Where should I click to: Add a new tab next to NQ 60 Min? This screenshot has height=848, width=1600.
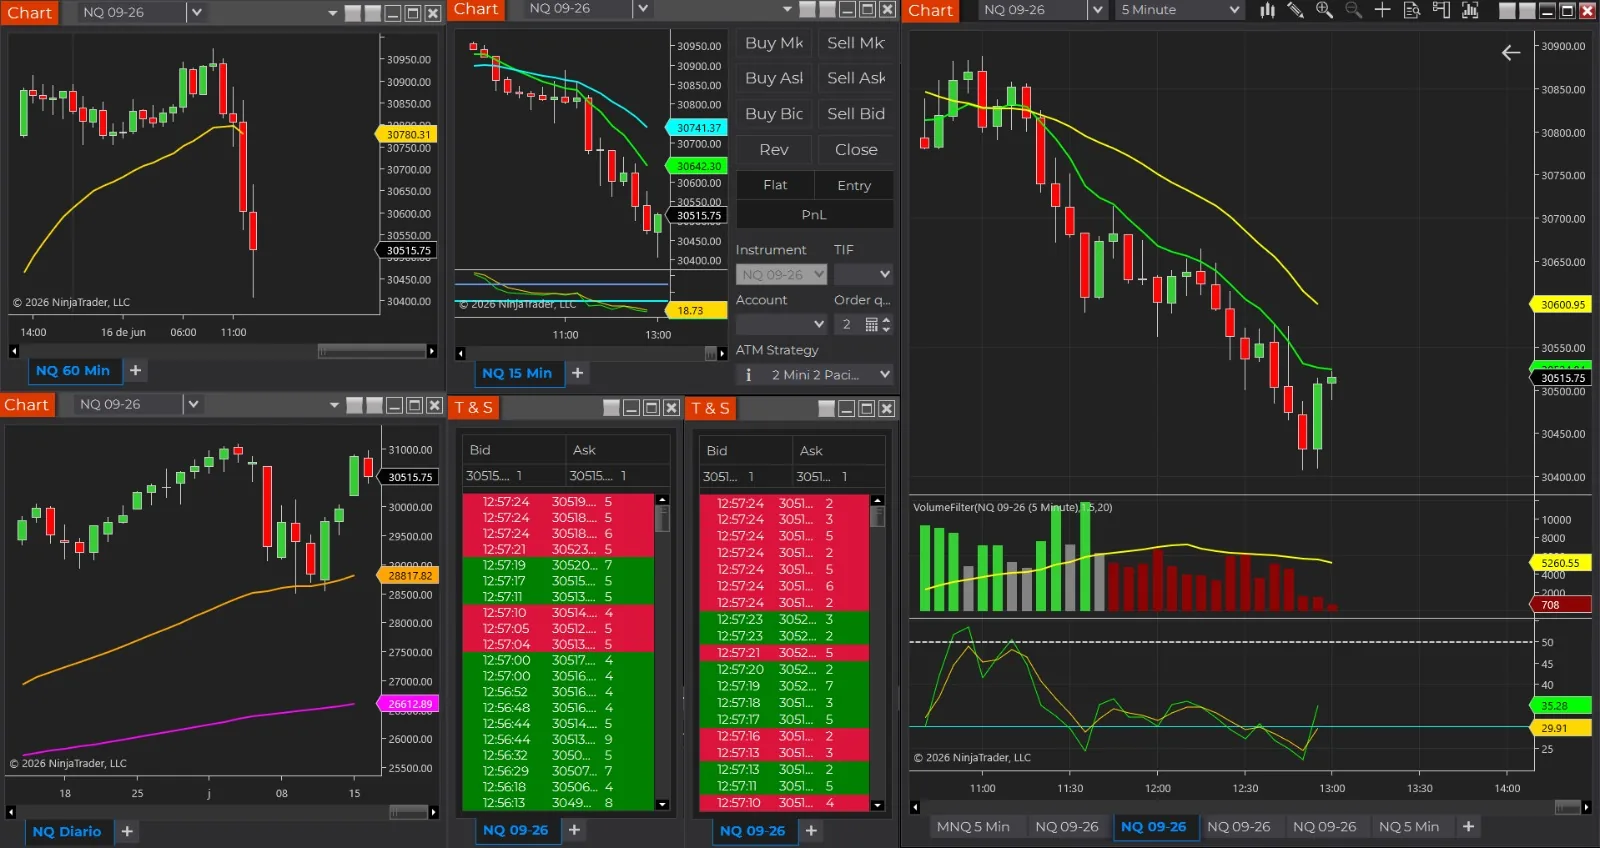135,370
